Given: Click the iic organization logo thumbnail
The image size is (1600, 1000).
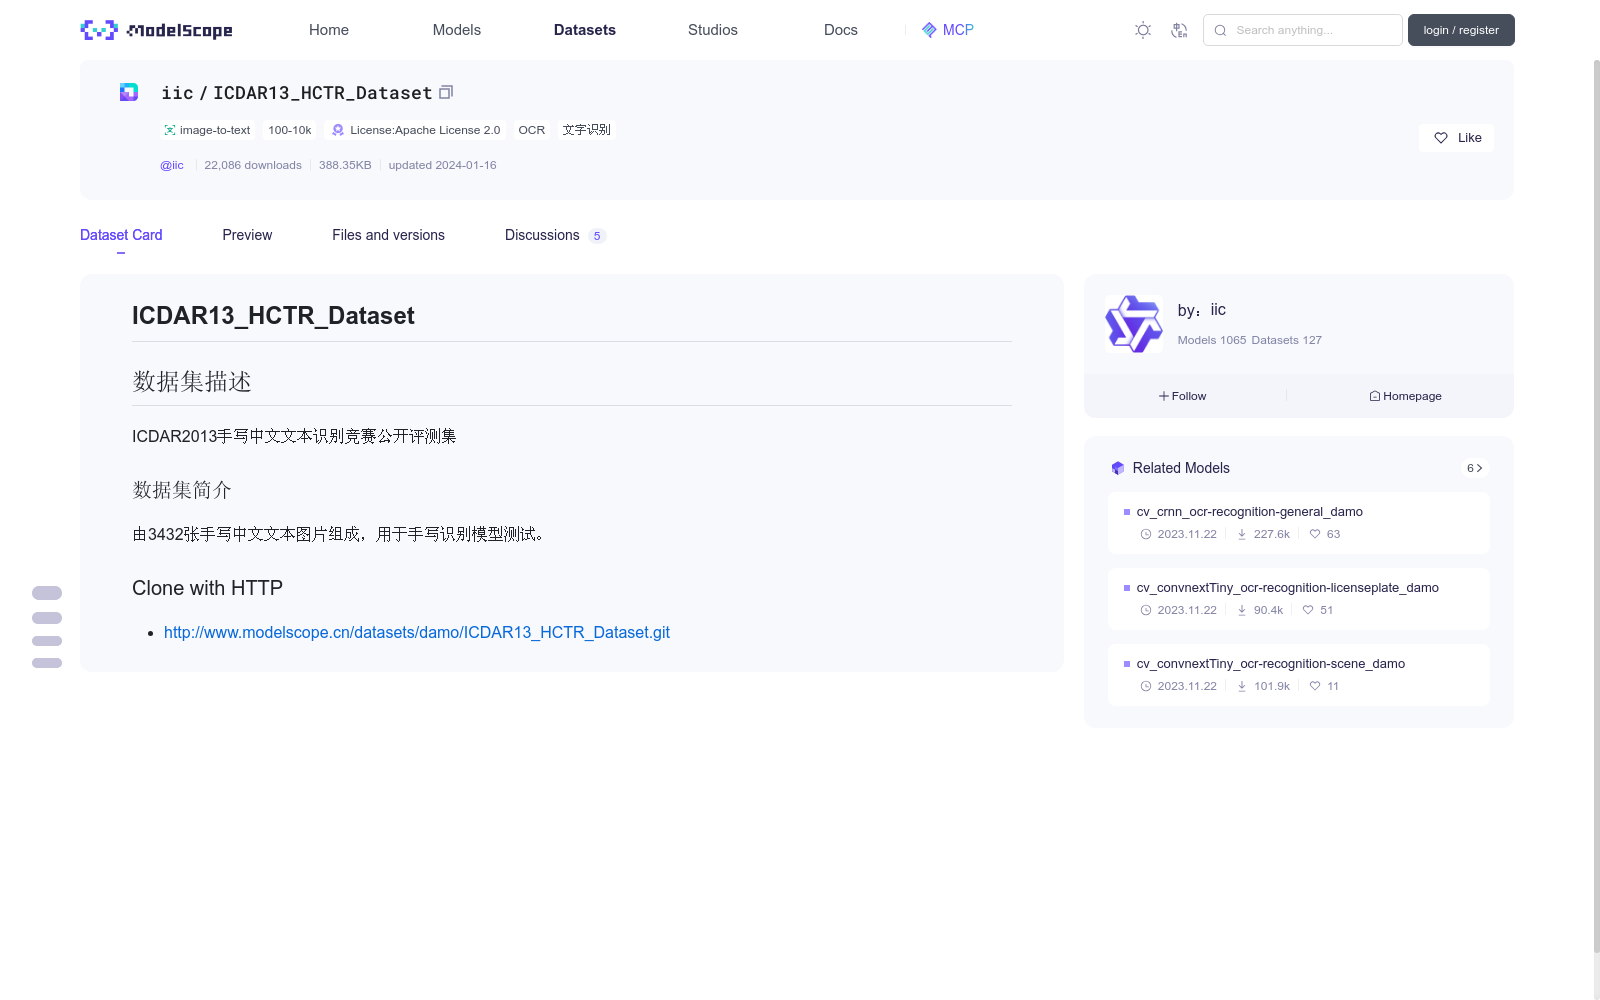Looking at the screenshot, I should 1133,324.
